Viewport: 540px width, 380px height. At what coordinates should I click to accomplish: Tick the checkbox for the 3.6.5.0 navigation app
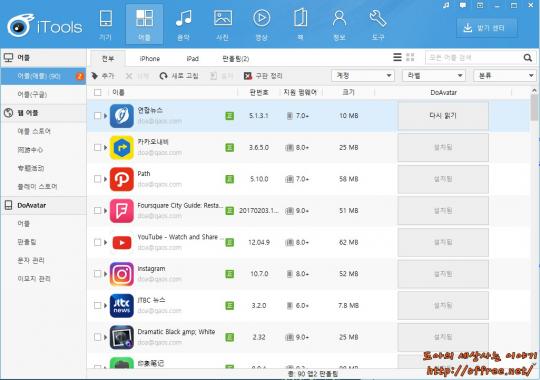coord(98,147)
